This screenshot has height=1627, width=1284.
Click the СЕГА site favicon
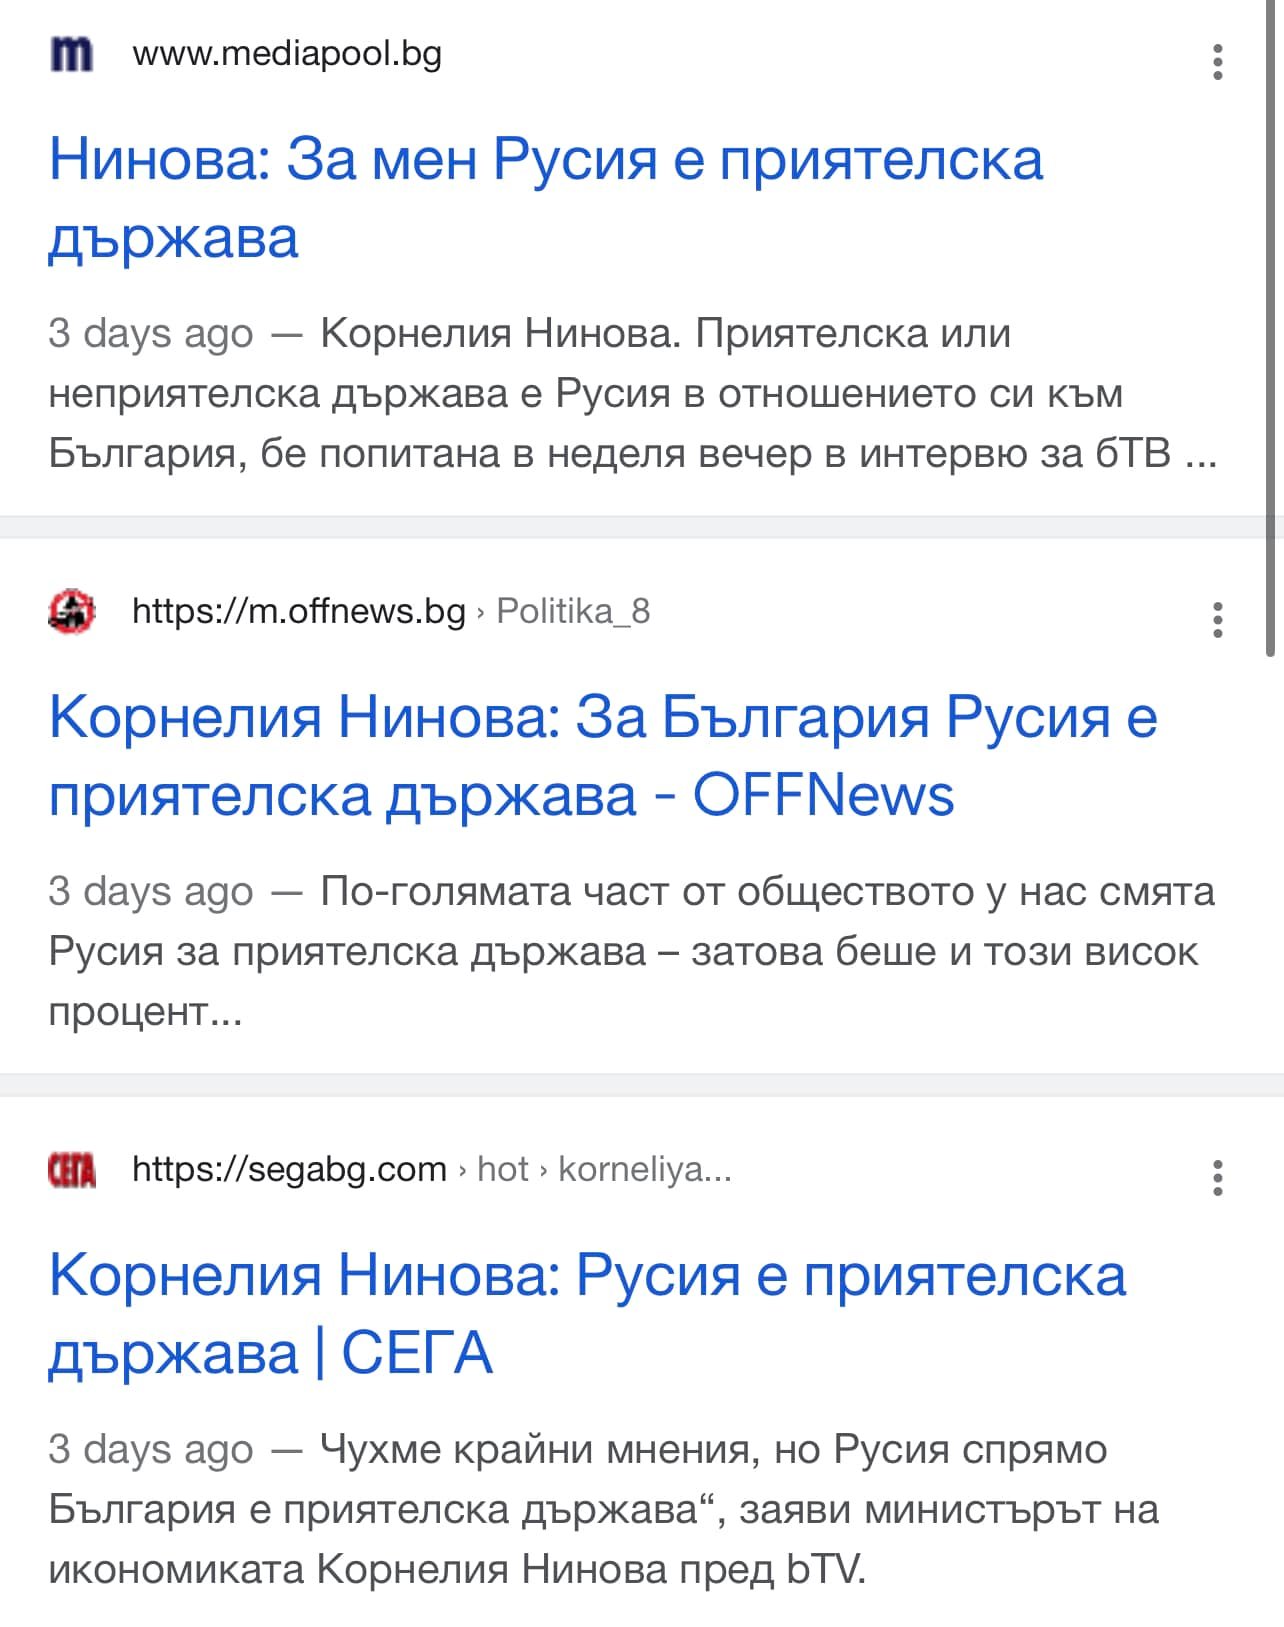coord(72,1169)
